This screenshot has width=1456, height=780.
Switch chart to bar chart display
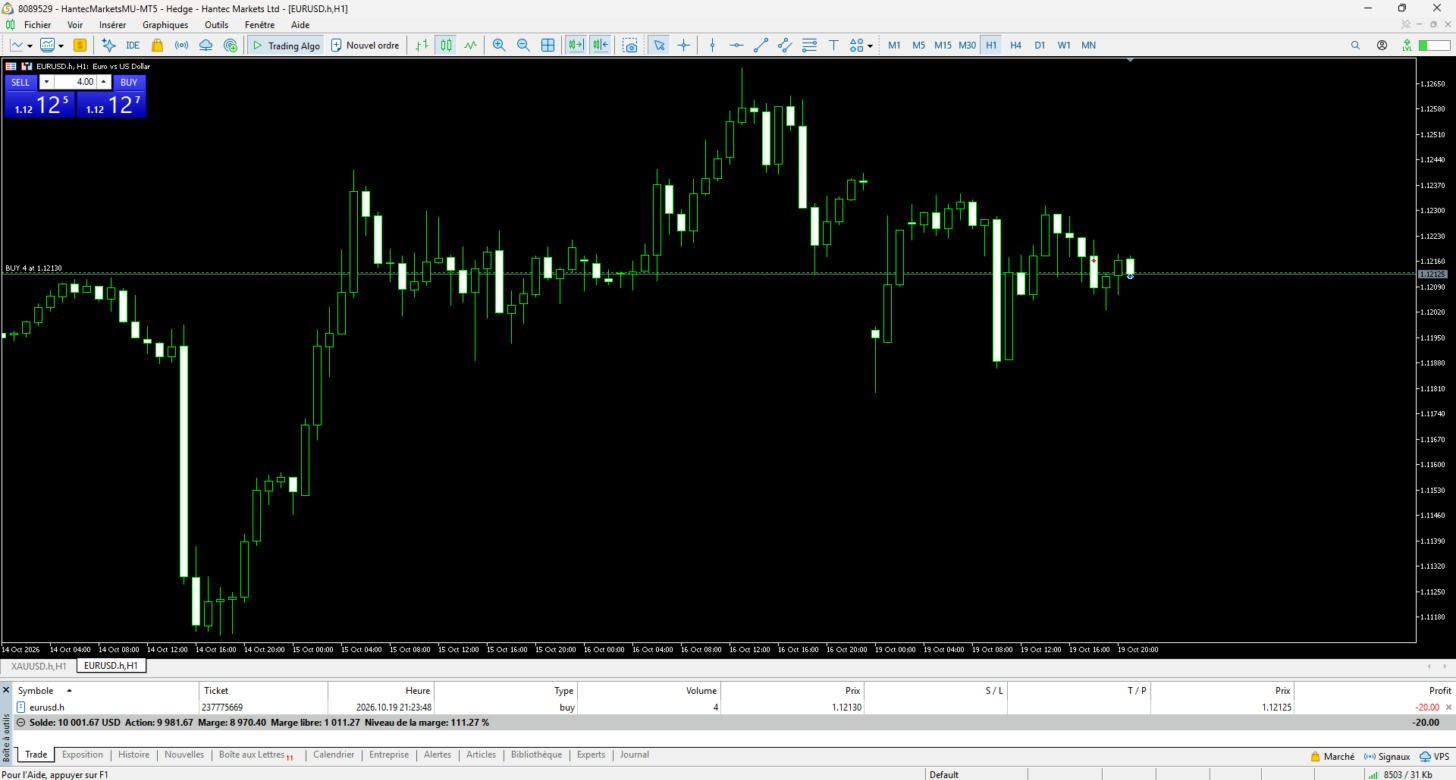(x=422, y=45)
